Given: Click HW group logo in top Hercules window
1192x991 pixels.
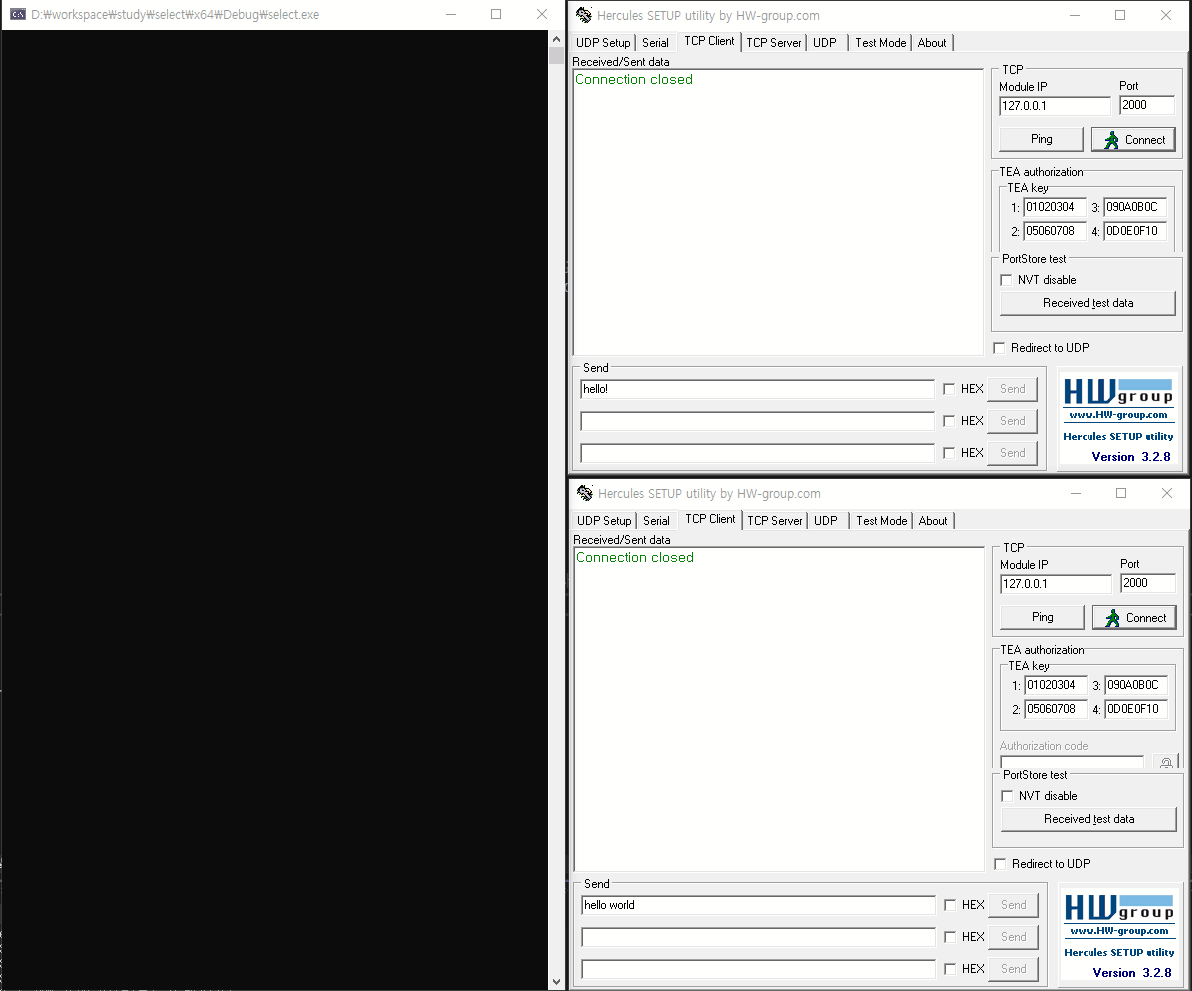Looking at the screenshot, I should pyautogui.click(x=1118, y=391).
